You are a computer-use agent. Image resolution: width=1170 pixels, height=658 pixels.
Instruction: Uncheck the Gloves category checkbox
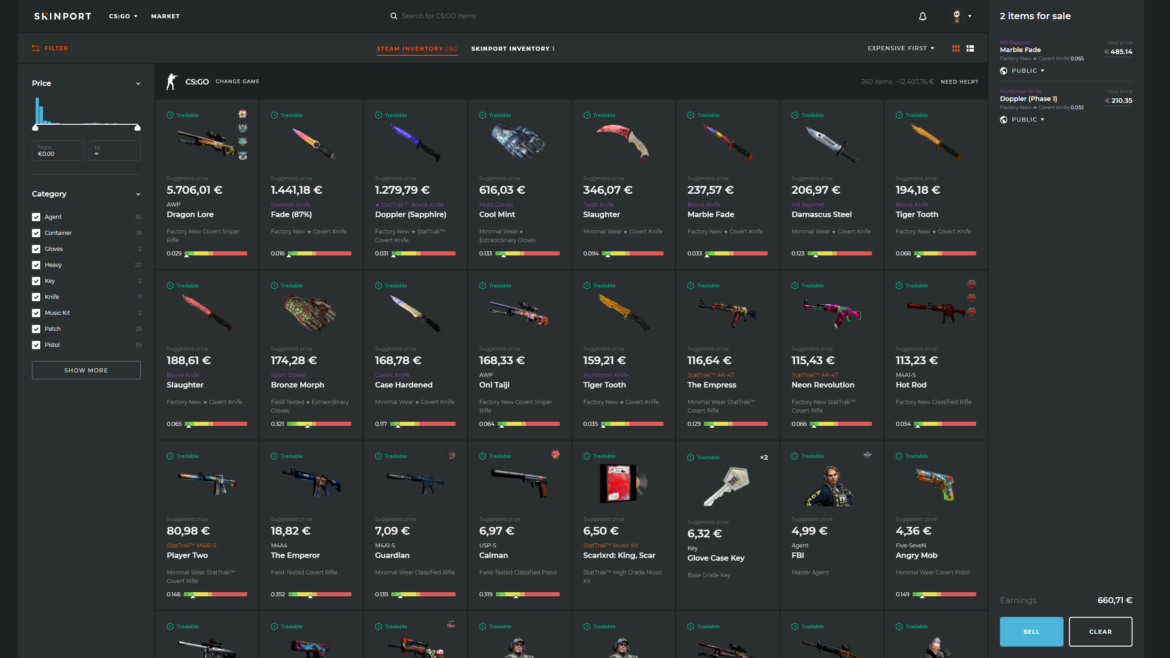click(x=36, y=249)
